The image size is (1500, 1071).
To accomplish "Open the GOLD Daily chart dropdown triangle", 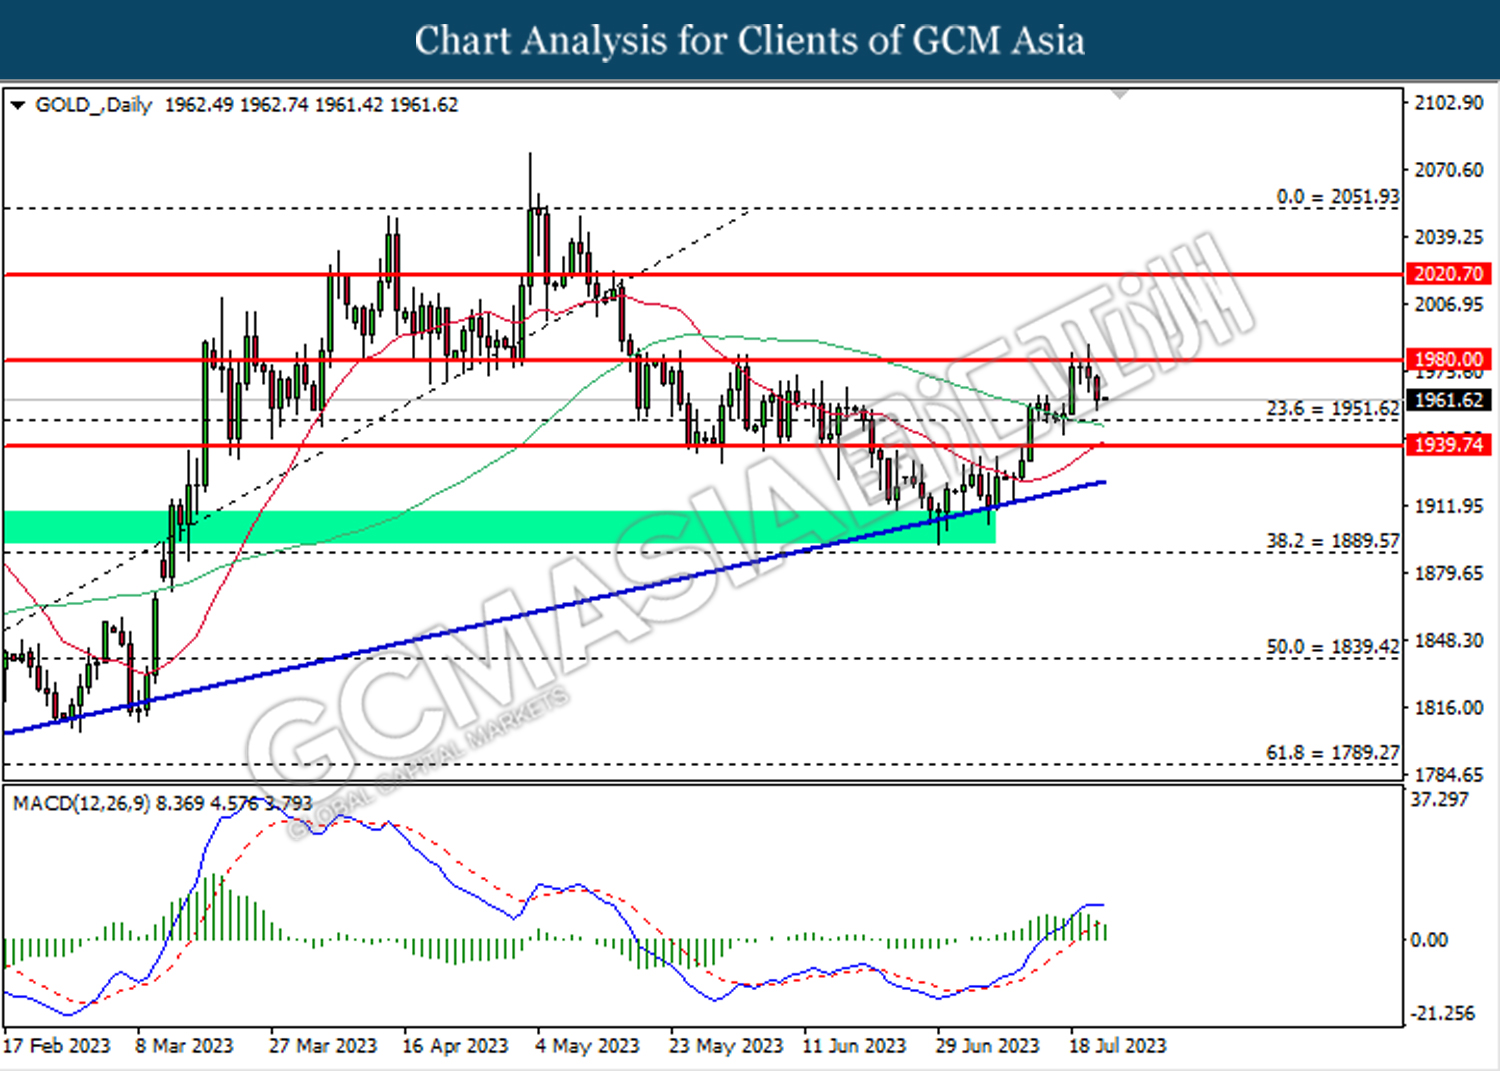I will pos(17,105).
